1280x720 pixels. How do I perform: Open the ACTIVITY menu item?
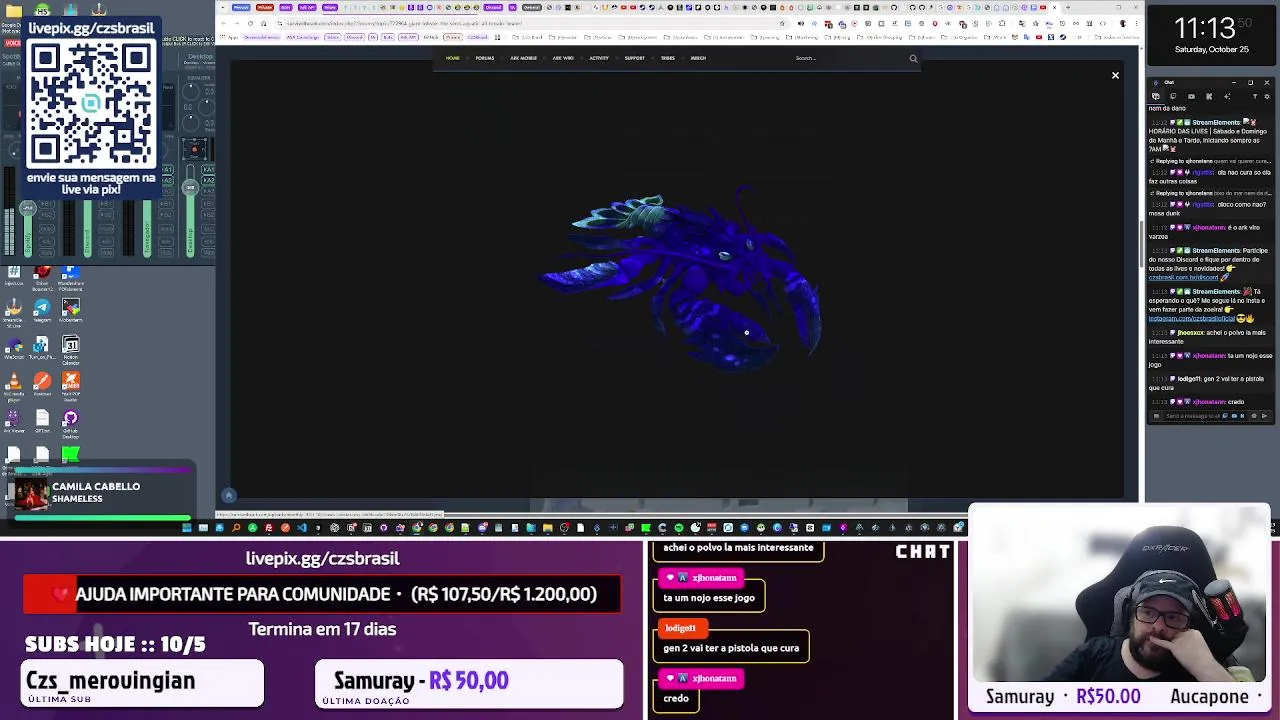tap(599, 58)
